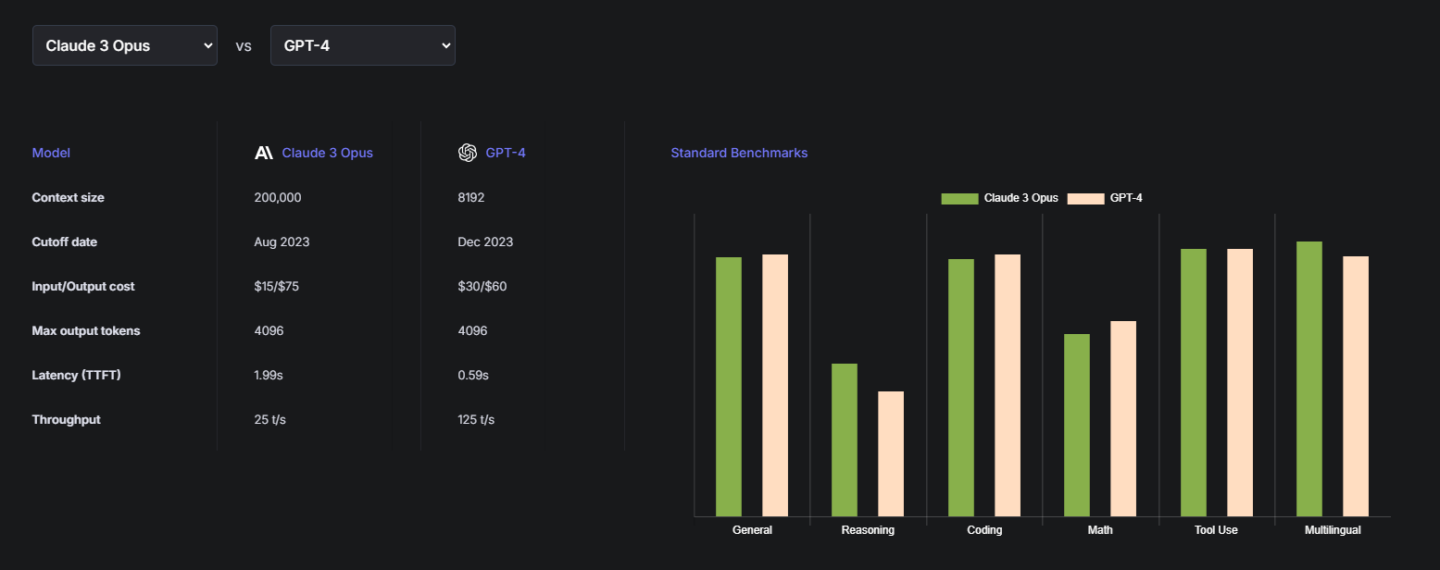Click the green Claude bar for Coding

(961, 387)
